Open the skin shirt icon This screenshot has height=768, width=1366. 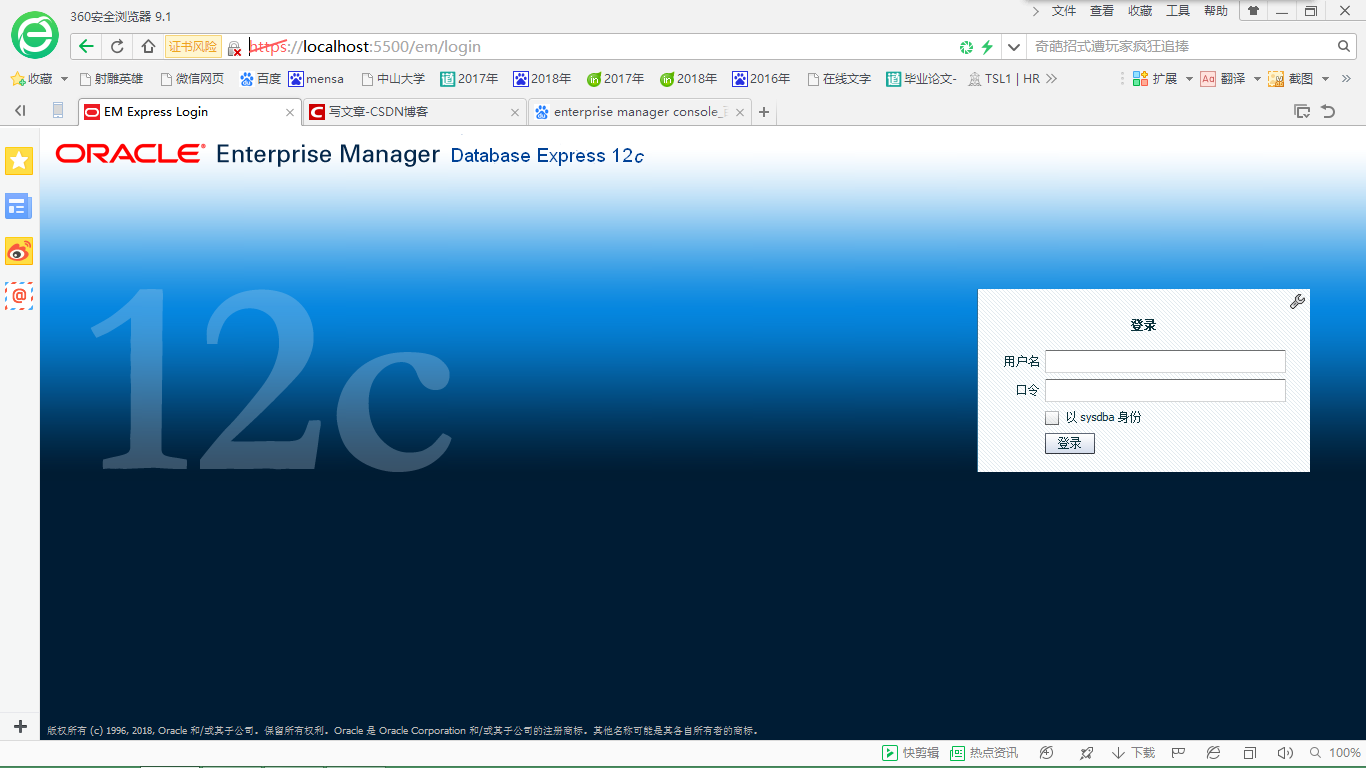click(1253, 11)
